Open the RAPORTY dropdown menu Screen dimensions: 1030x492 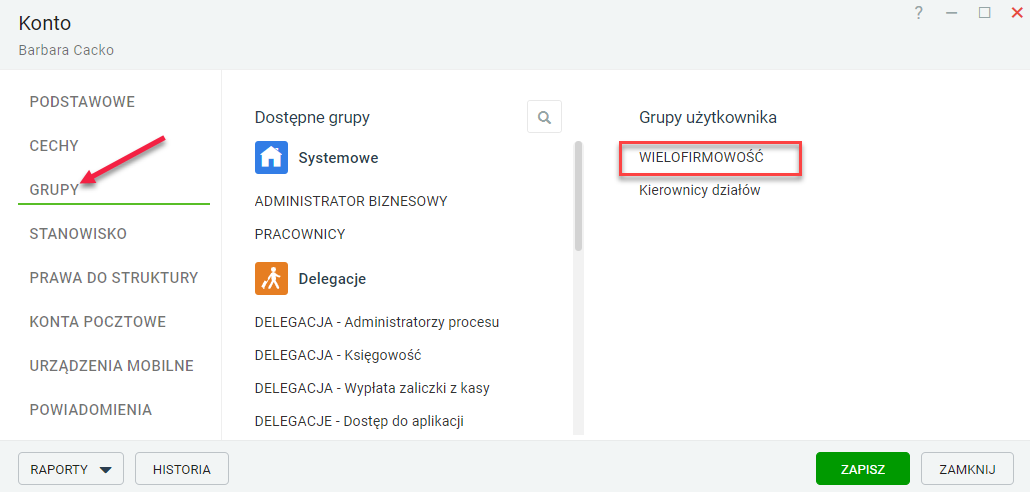71,470
